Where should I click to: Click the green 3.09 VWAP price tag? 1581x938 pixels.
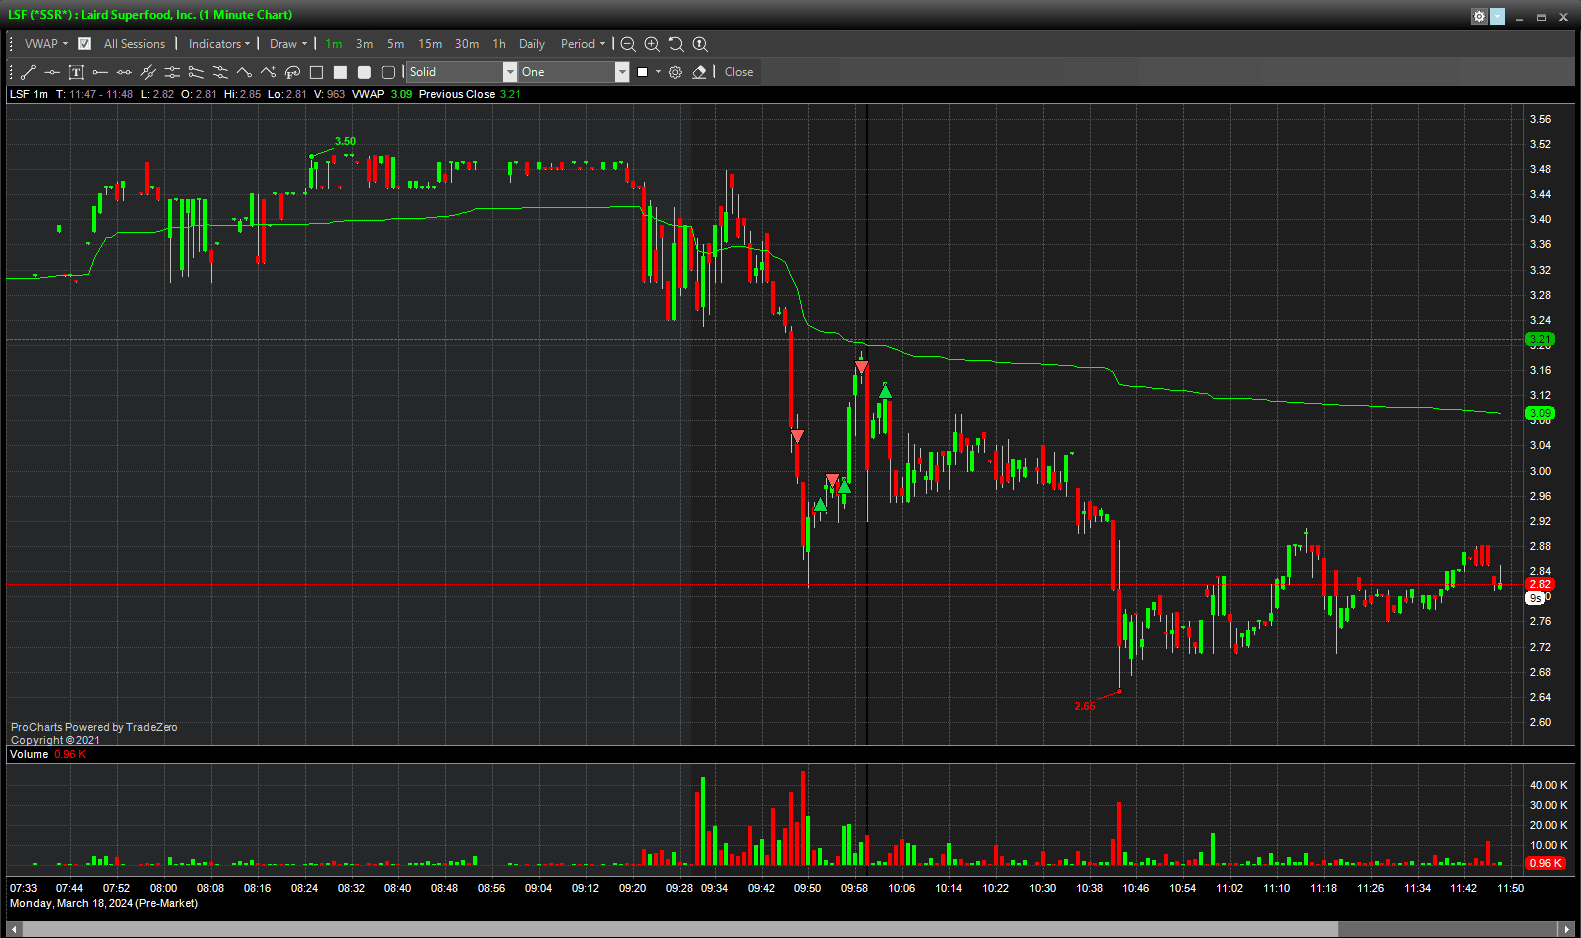pyautogui.click(x=1540, y=413)
